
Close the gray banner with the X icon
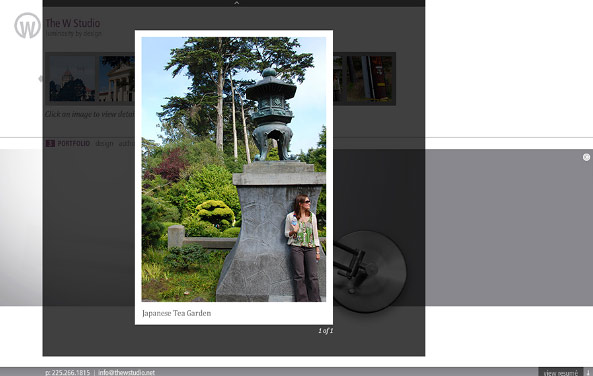(x=586, y=157)
